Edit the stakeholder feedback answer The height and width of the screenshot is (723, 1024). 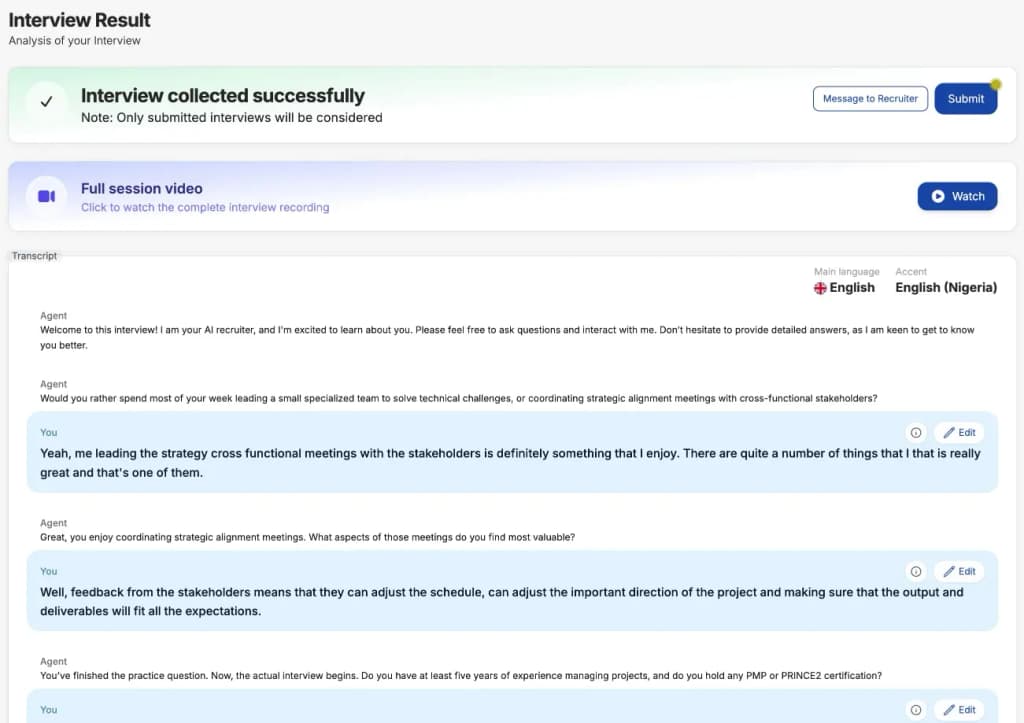[x=959, y=571]
